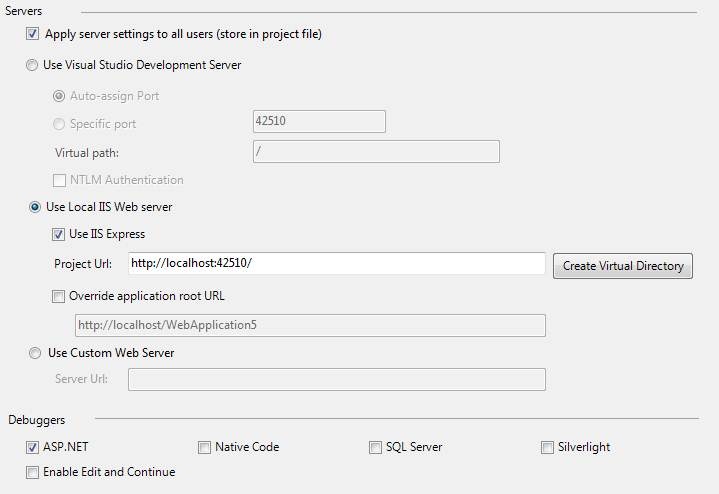719x494 pixels.
Task: Select 'Use Visual Studio Development Server' radio button
Action: (x=35, y=65)
